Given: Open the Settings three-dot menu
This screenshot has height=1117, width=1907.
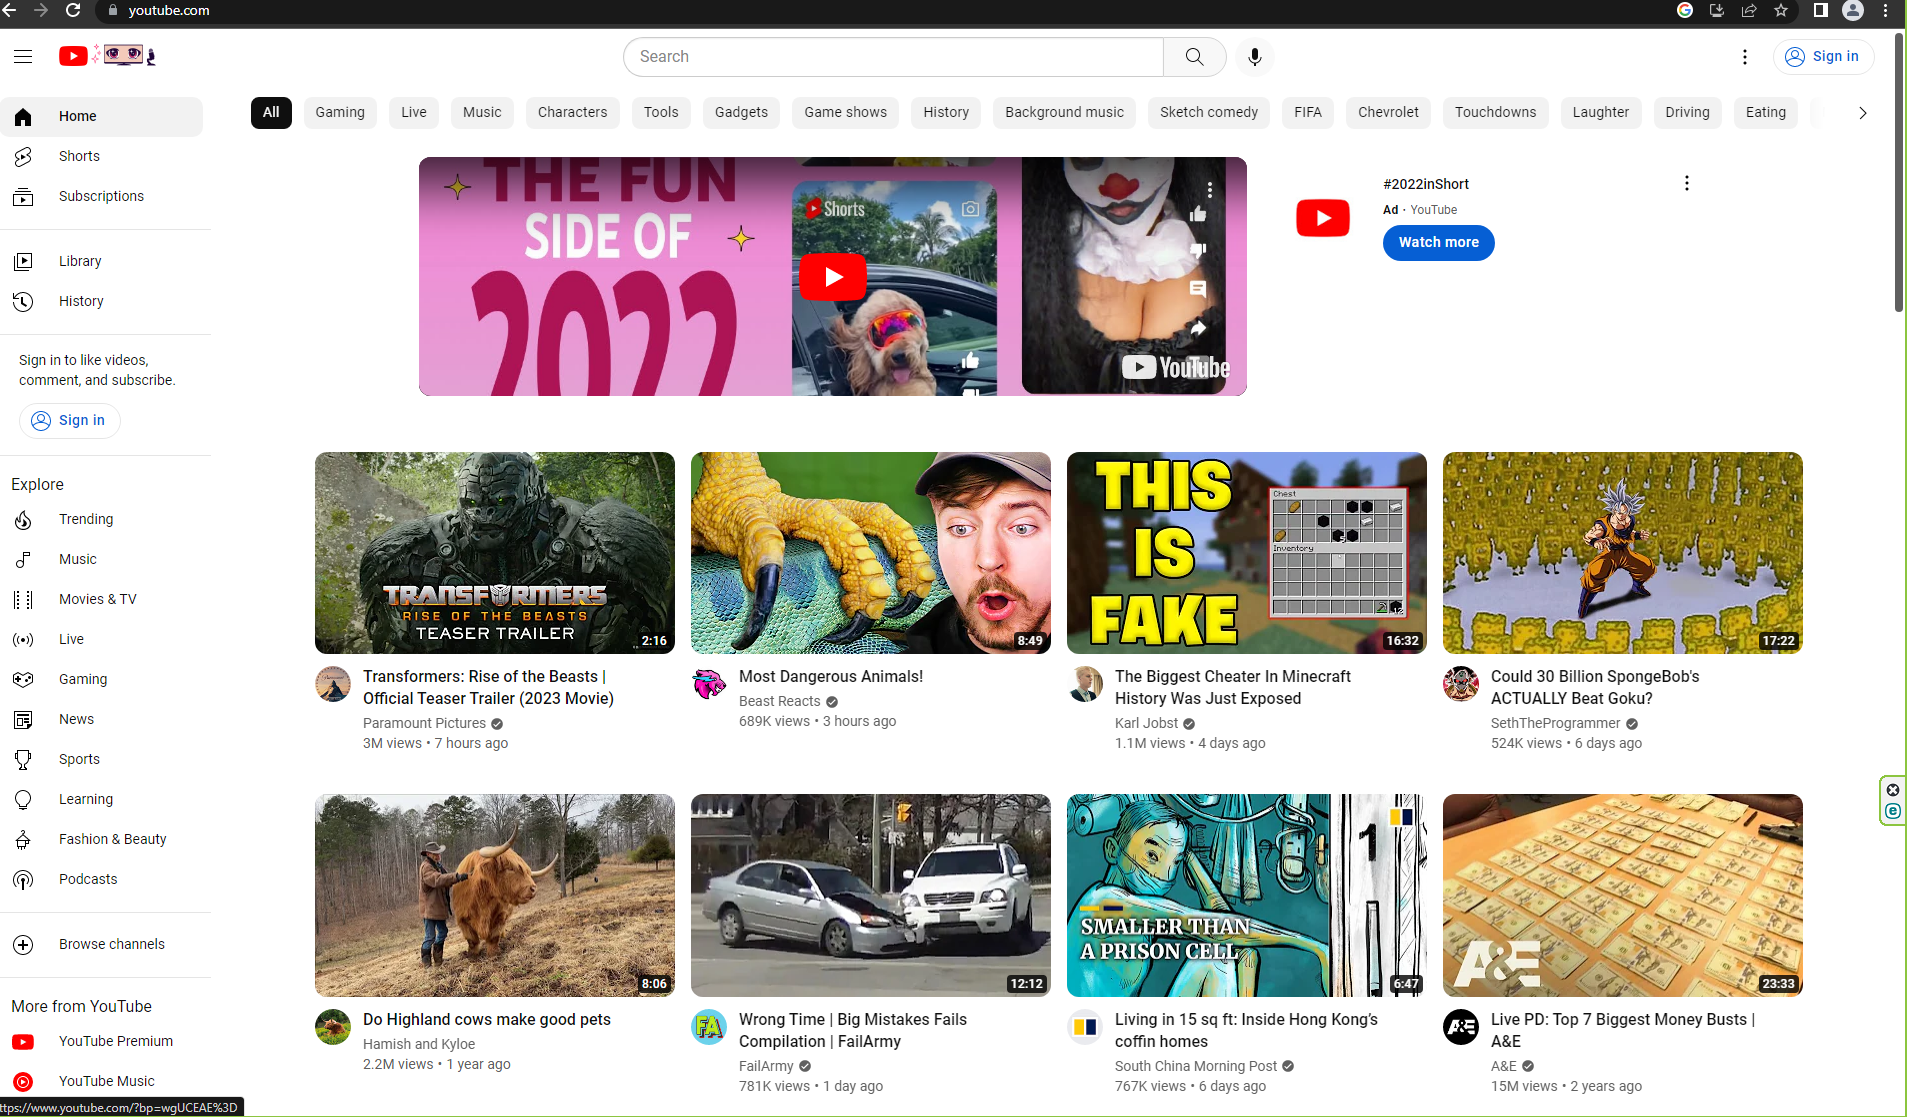Looking at the screenshot, I should pyautogui.click(x=1744, y=57).
